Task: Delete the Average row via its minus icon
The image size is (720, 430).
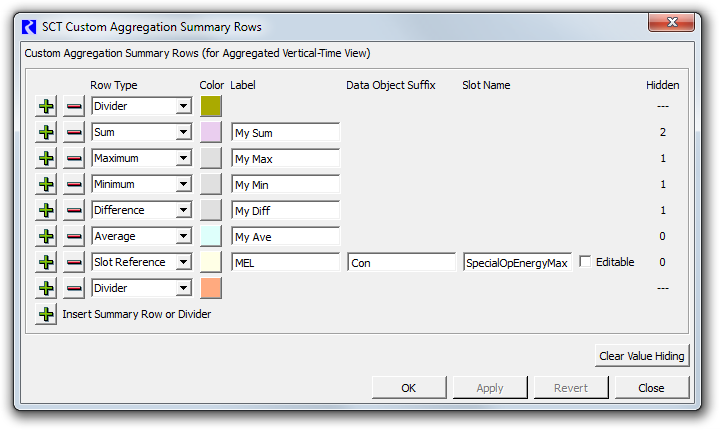Action: point(73,236)
